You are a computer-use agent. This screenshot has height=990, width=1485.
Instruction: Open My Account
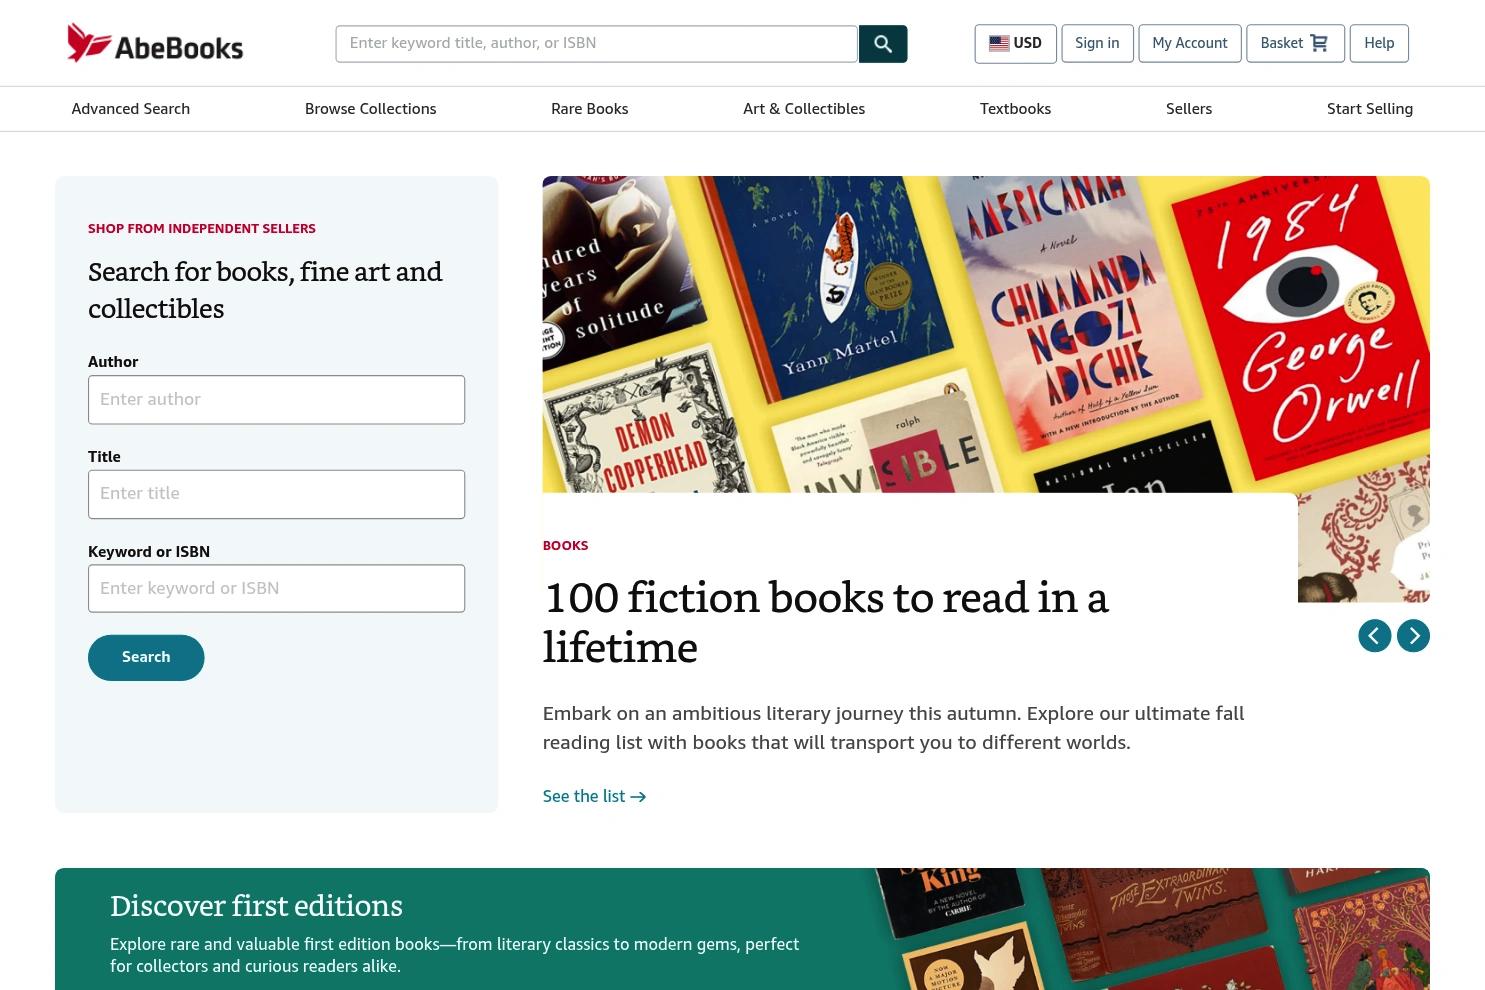tap(1190, 44)
